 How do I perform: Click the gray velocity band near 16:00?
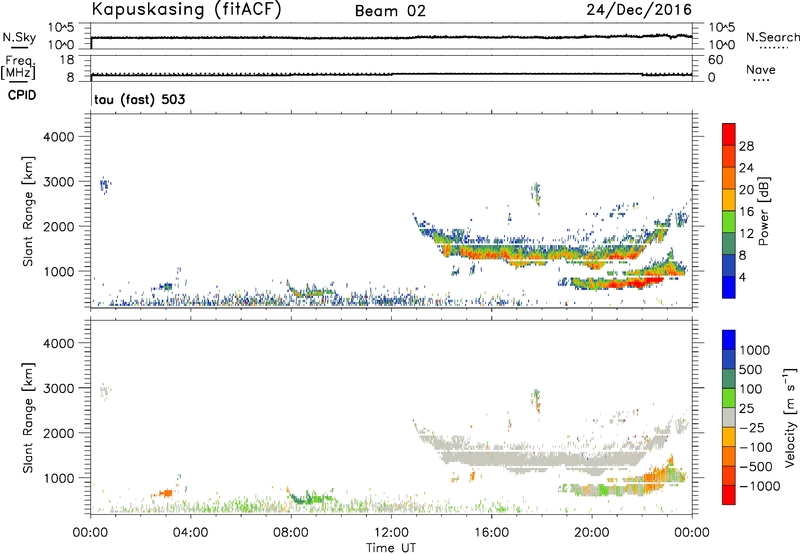coord(491,457)
